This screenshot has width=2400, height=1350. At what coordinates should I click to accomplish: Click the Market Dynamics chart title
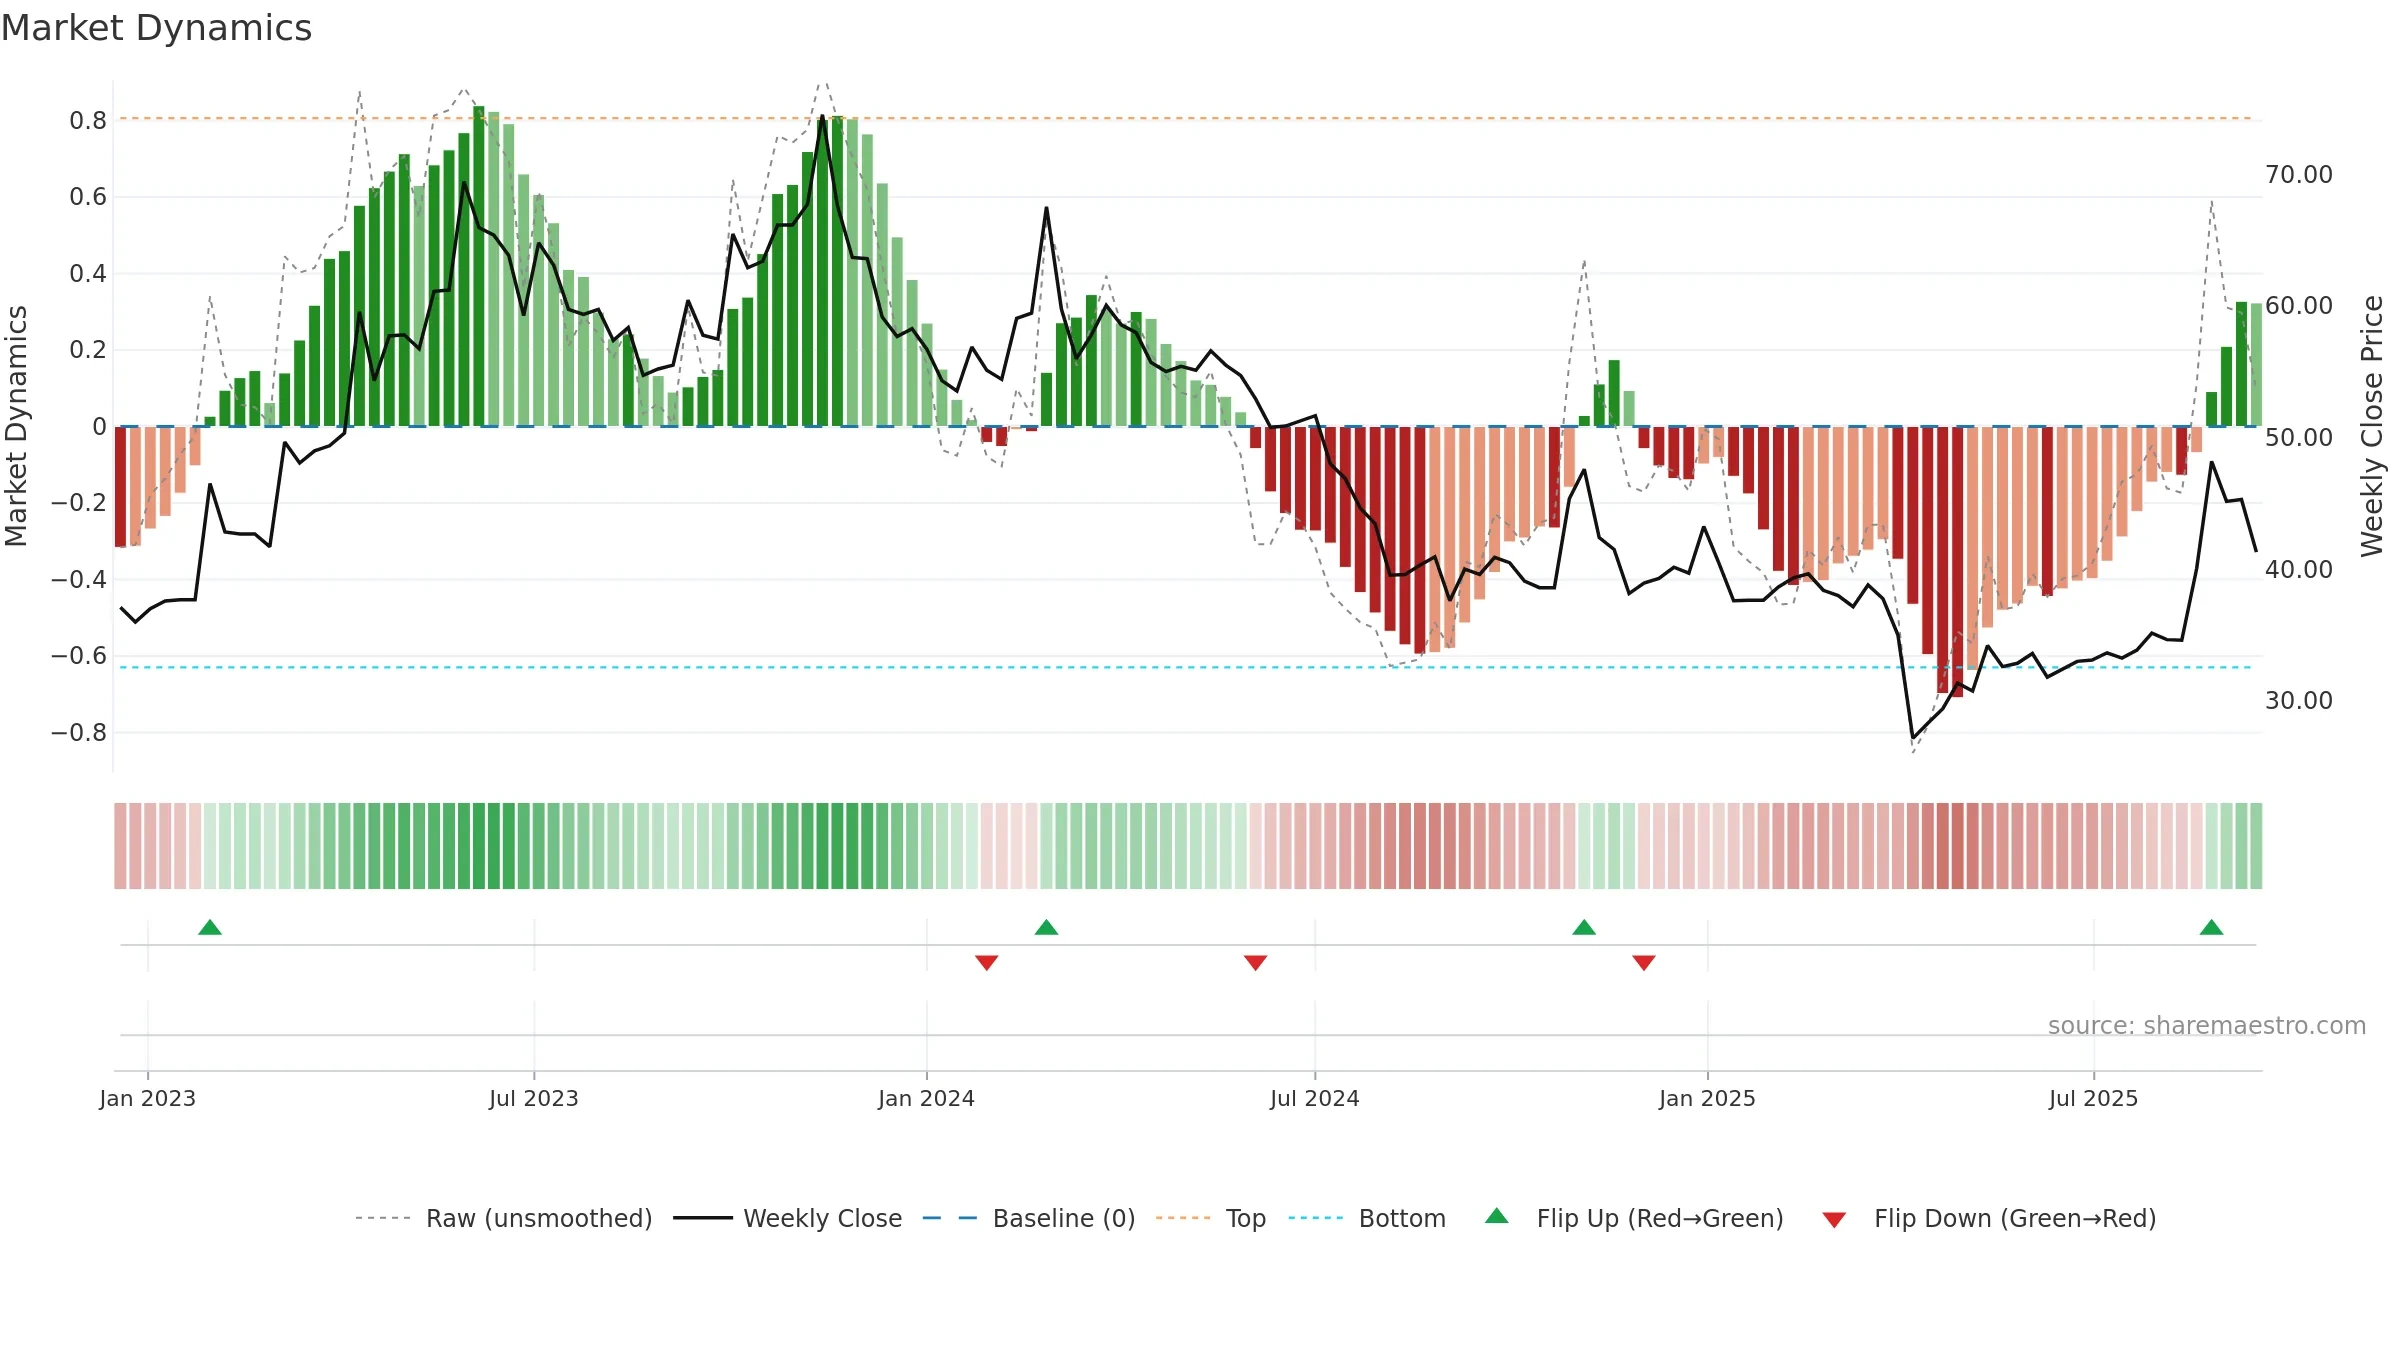[156, 28]
